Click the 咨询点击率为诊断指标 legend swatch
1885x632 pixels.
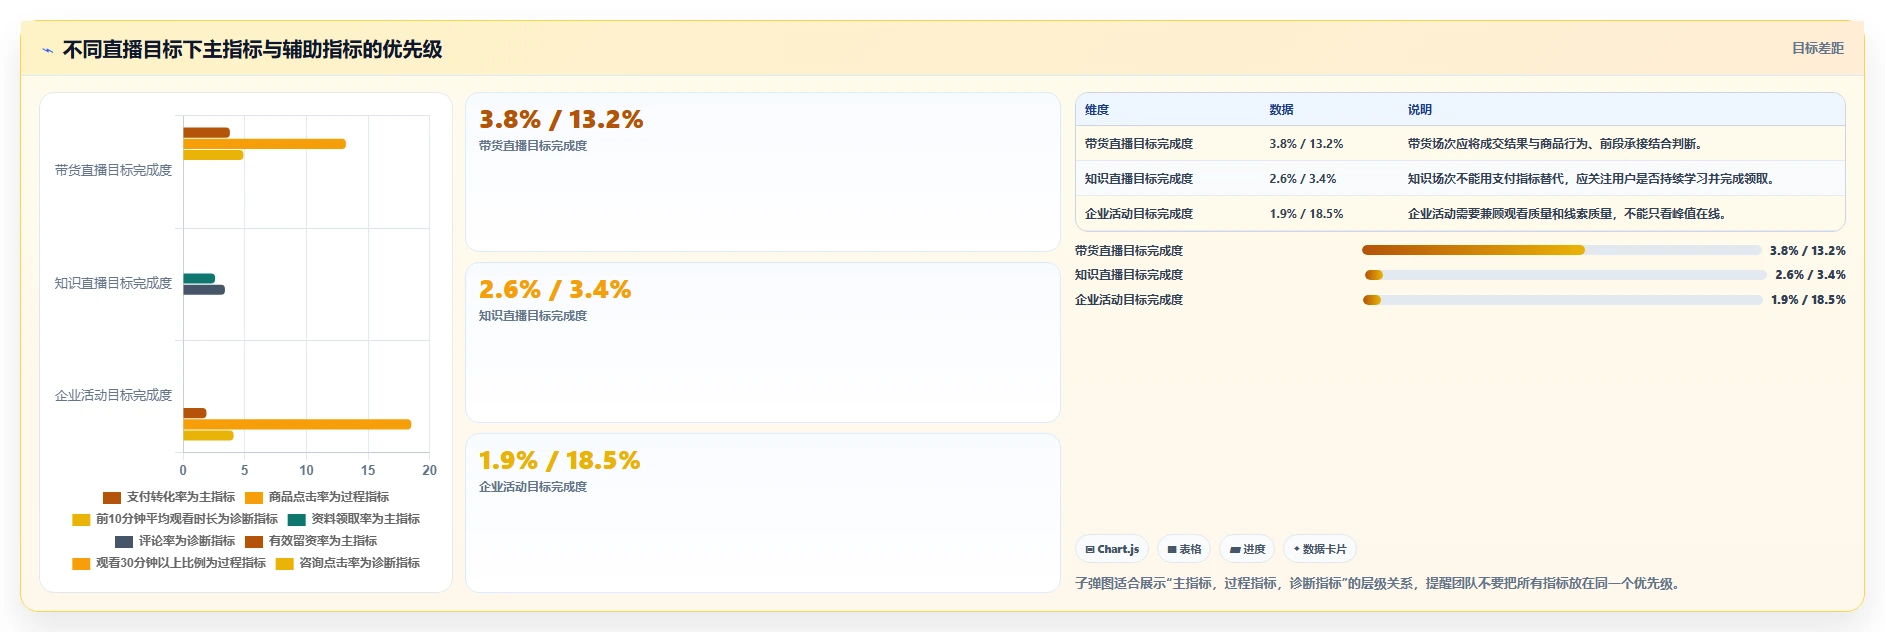(x=285, y=563)
